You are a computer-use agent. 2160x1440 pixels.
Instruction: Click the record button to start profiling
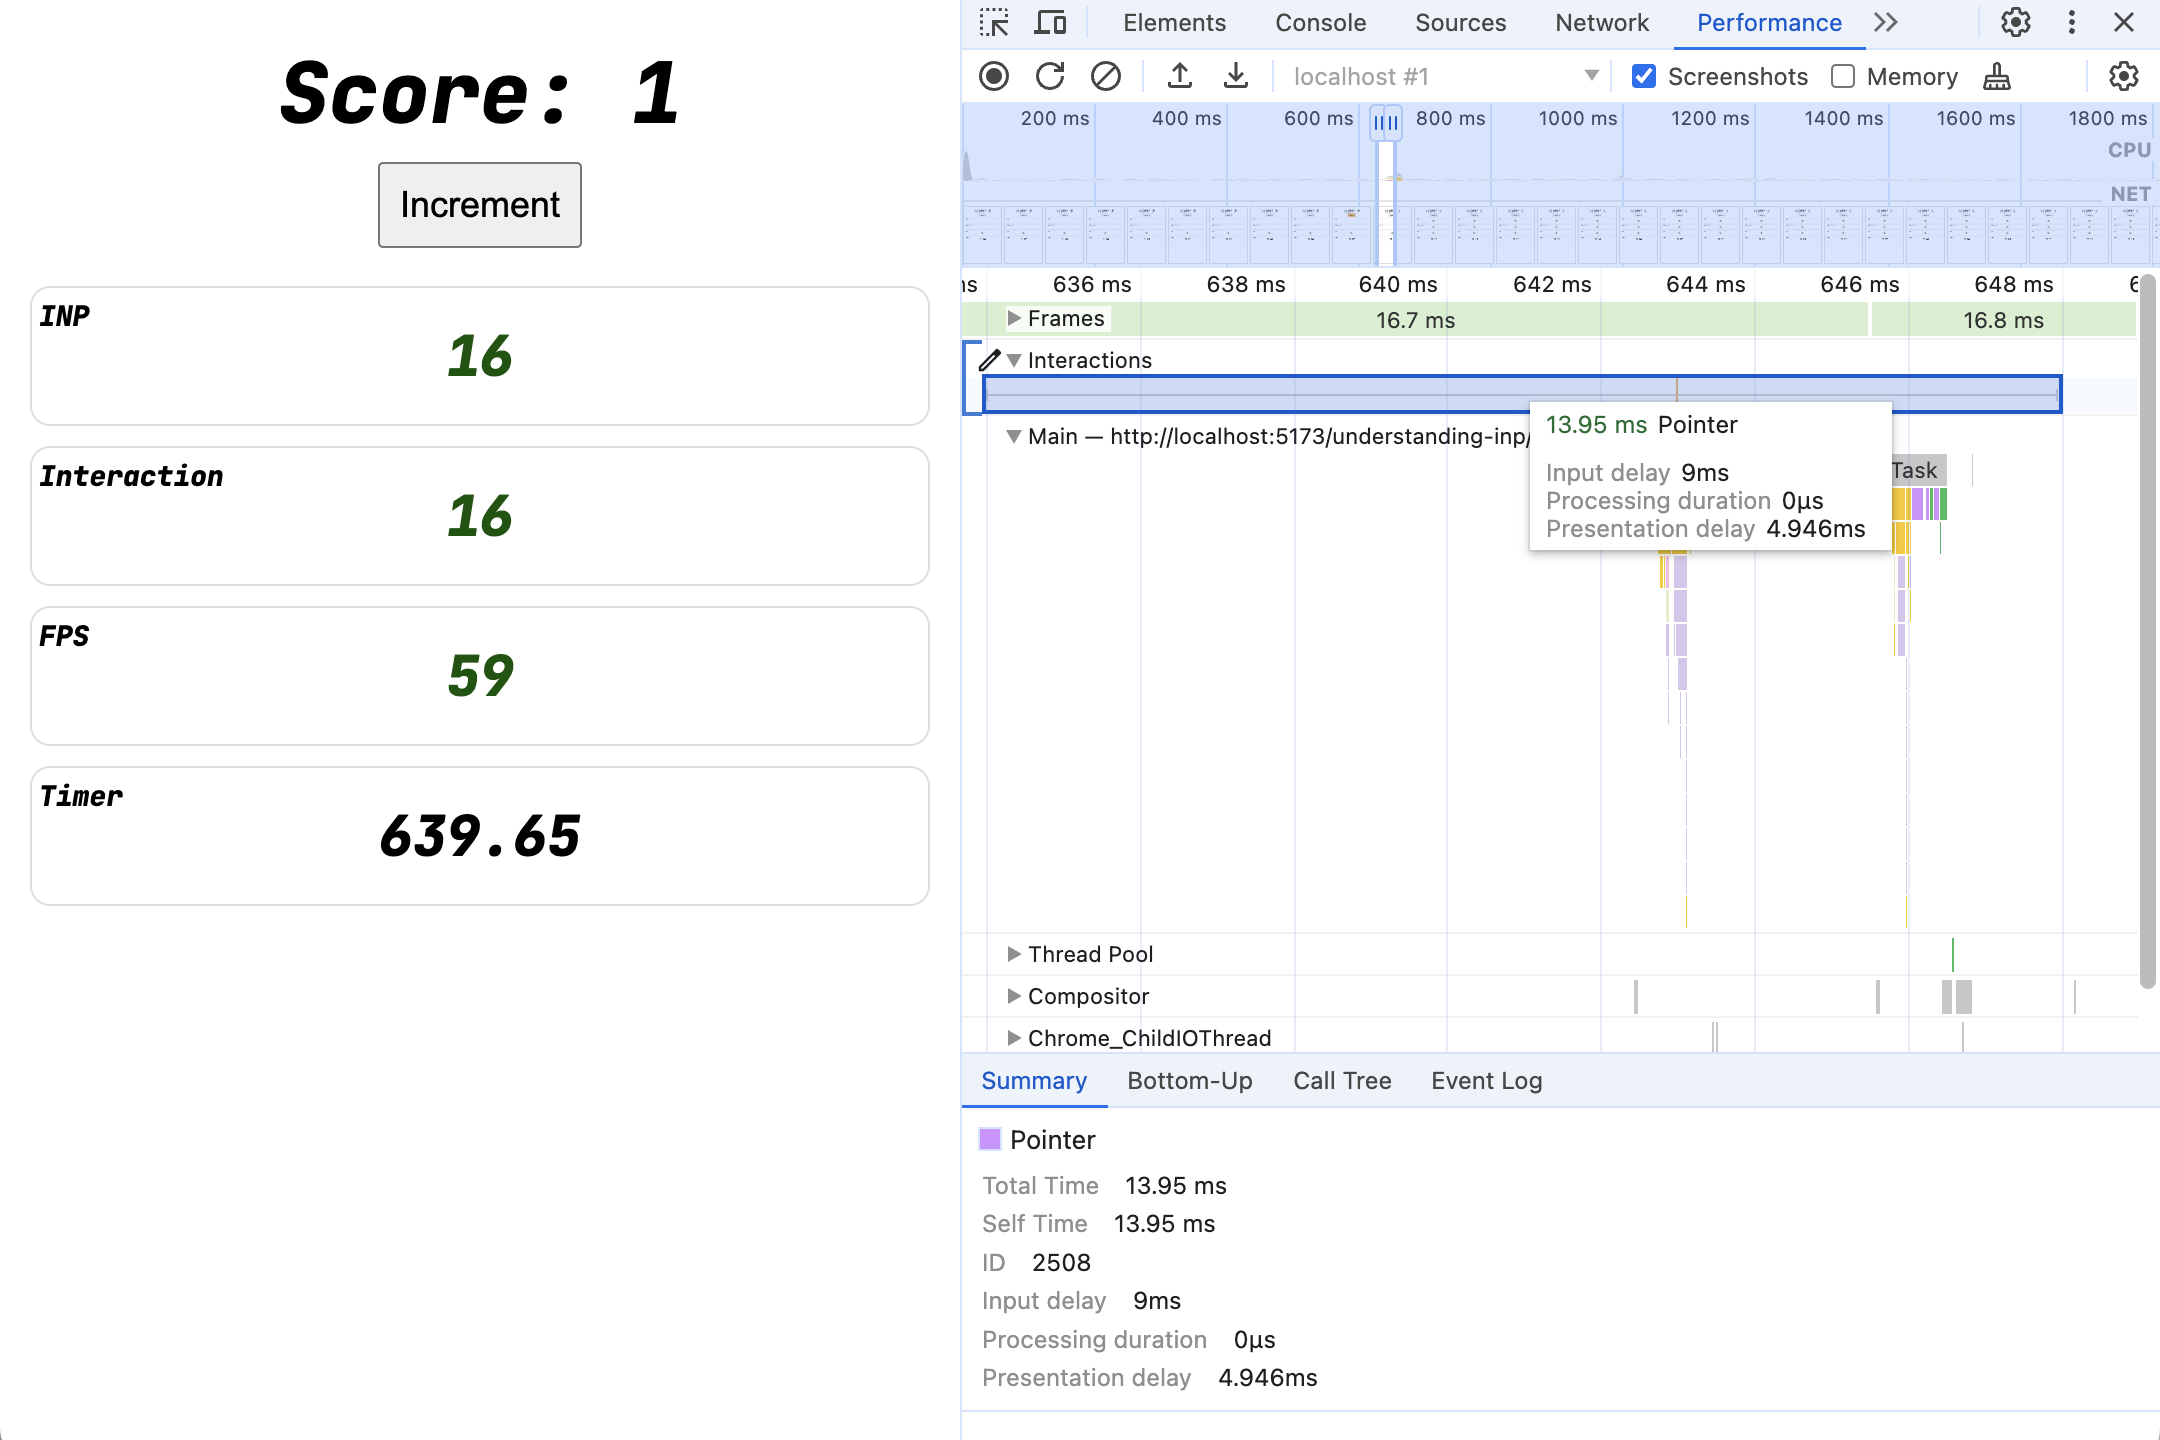point(995,76)
